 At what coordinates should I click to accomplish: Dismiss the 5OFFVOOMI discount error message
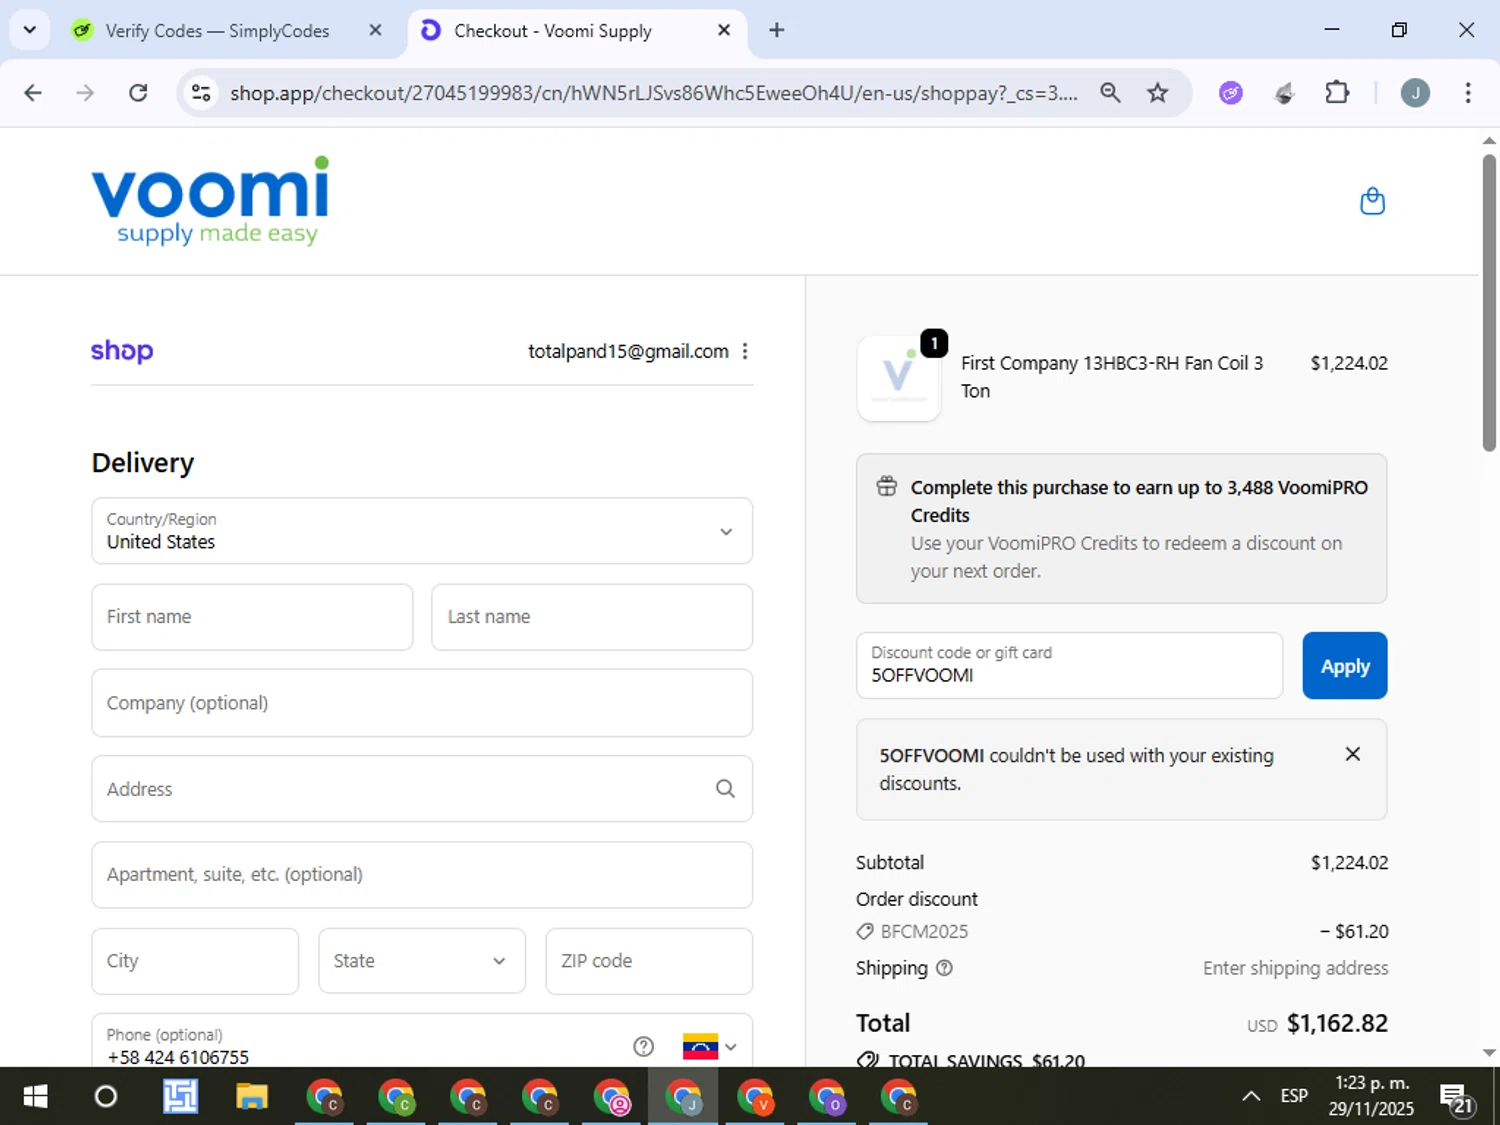[1352, 754]
